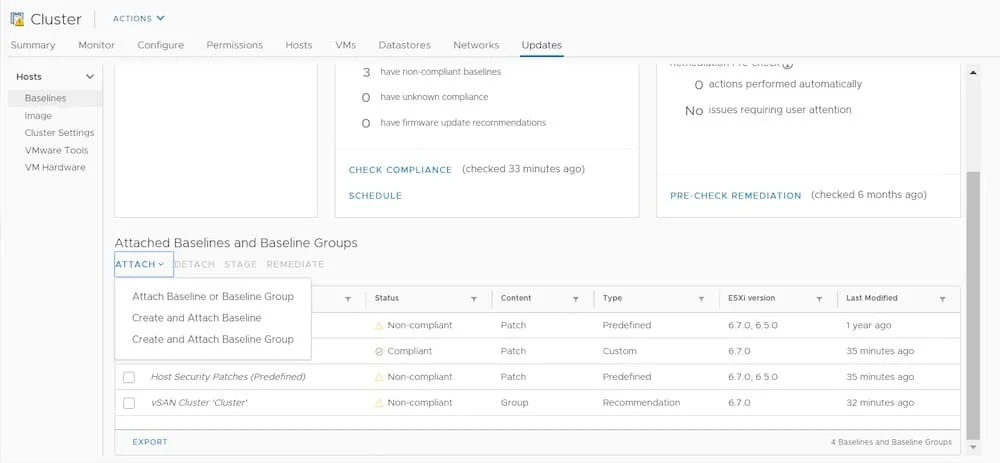Viewport: 1000px width, 463px height.
Task: Click '32 minutes ago' cell
Action: click(x=879, y=403)
